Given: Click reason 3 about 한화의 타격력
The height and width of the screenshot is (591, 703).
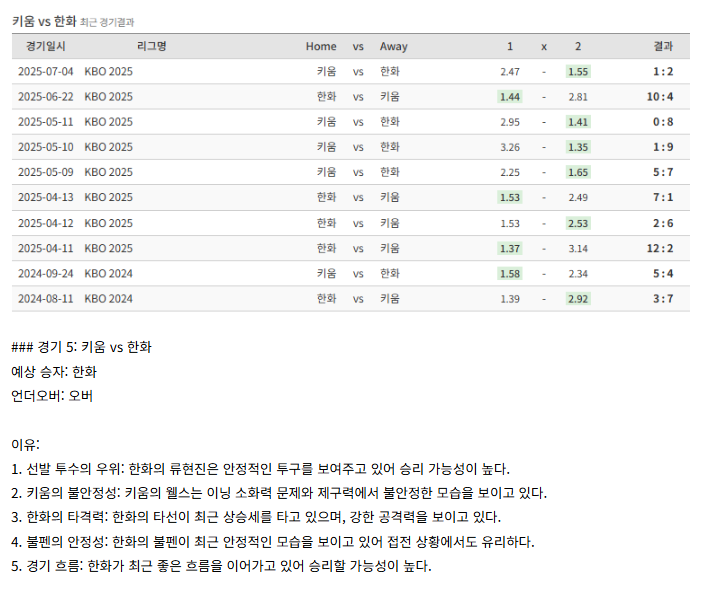Looking at the screenshot, I should [256, 517].
